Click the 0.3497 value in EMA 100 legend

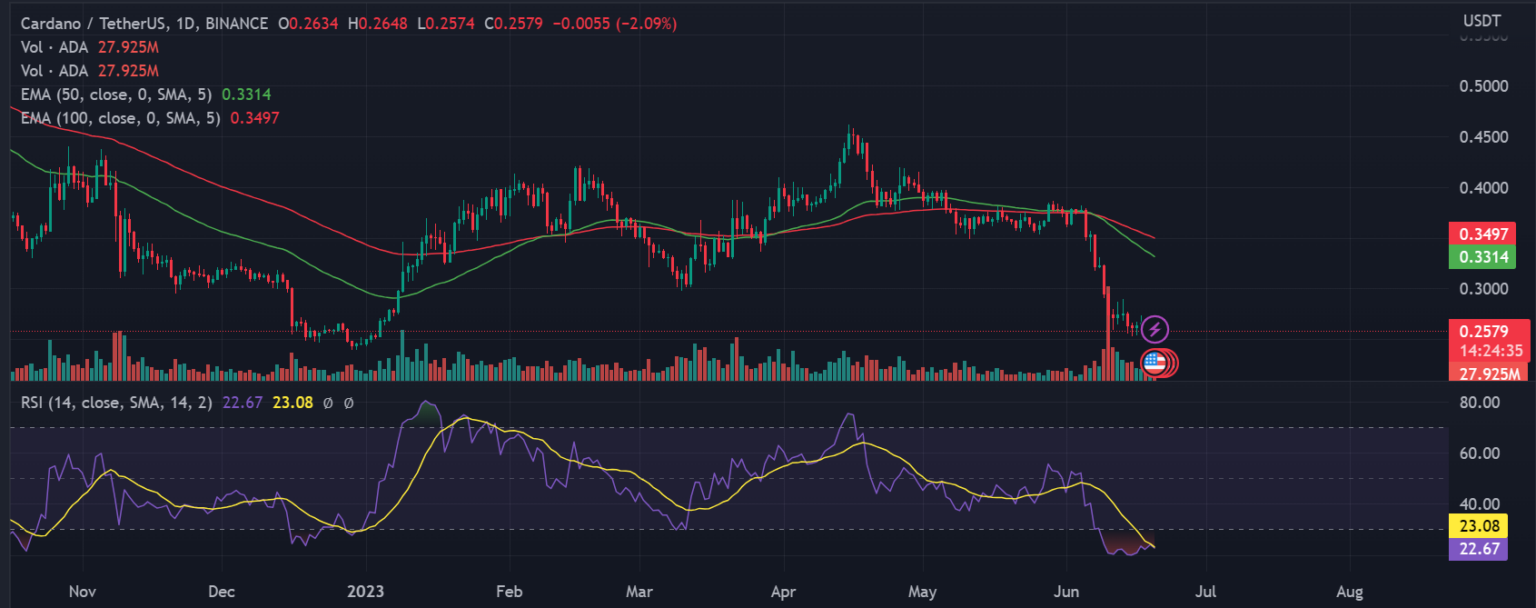255,118
